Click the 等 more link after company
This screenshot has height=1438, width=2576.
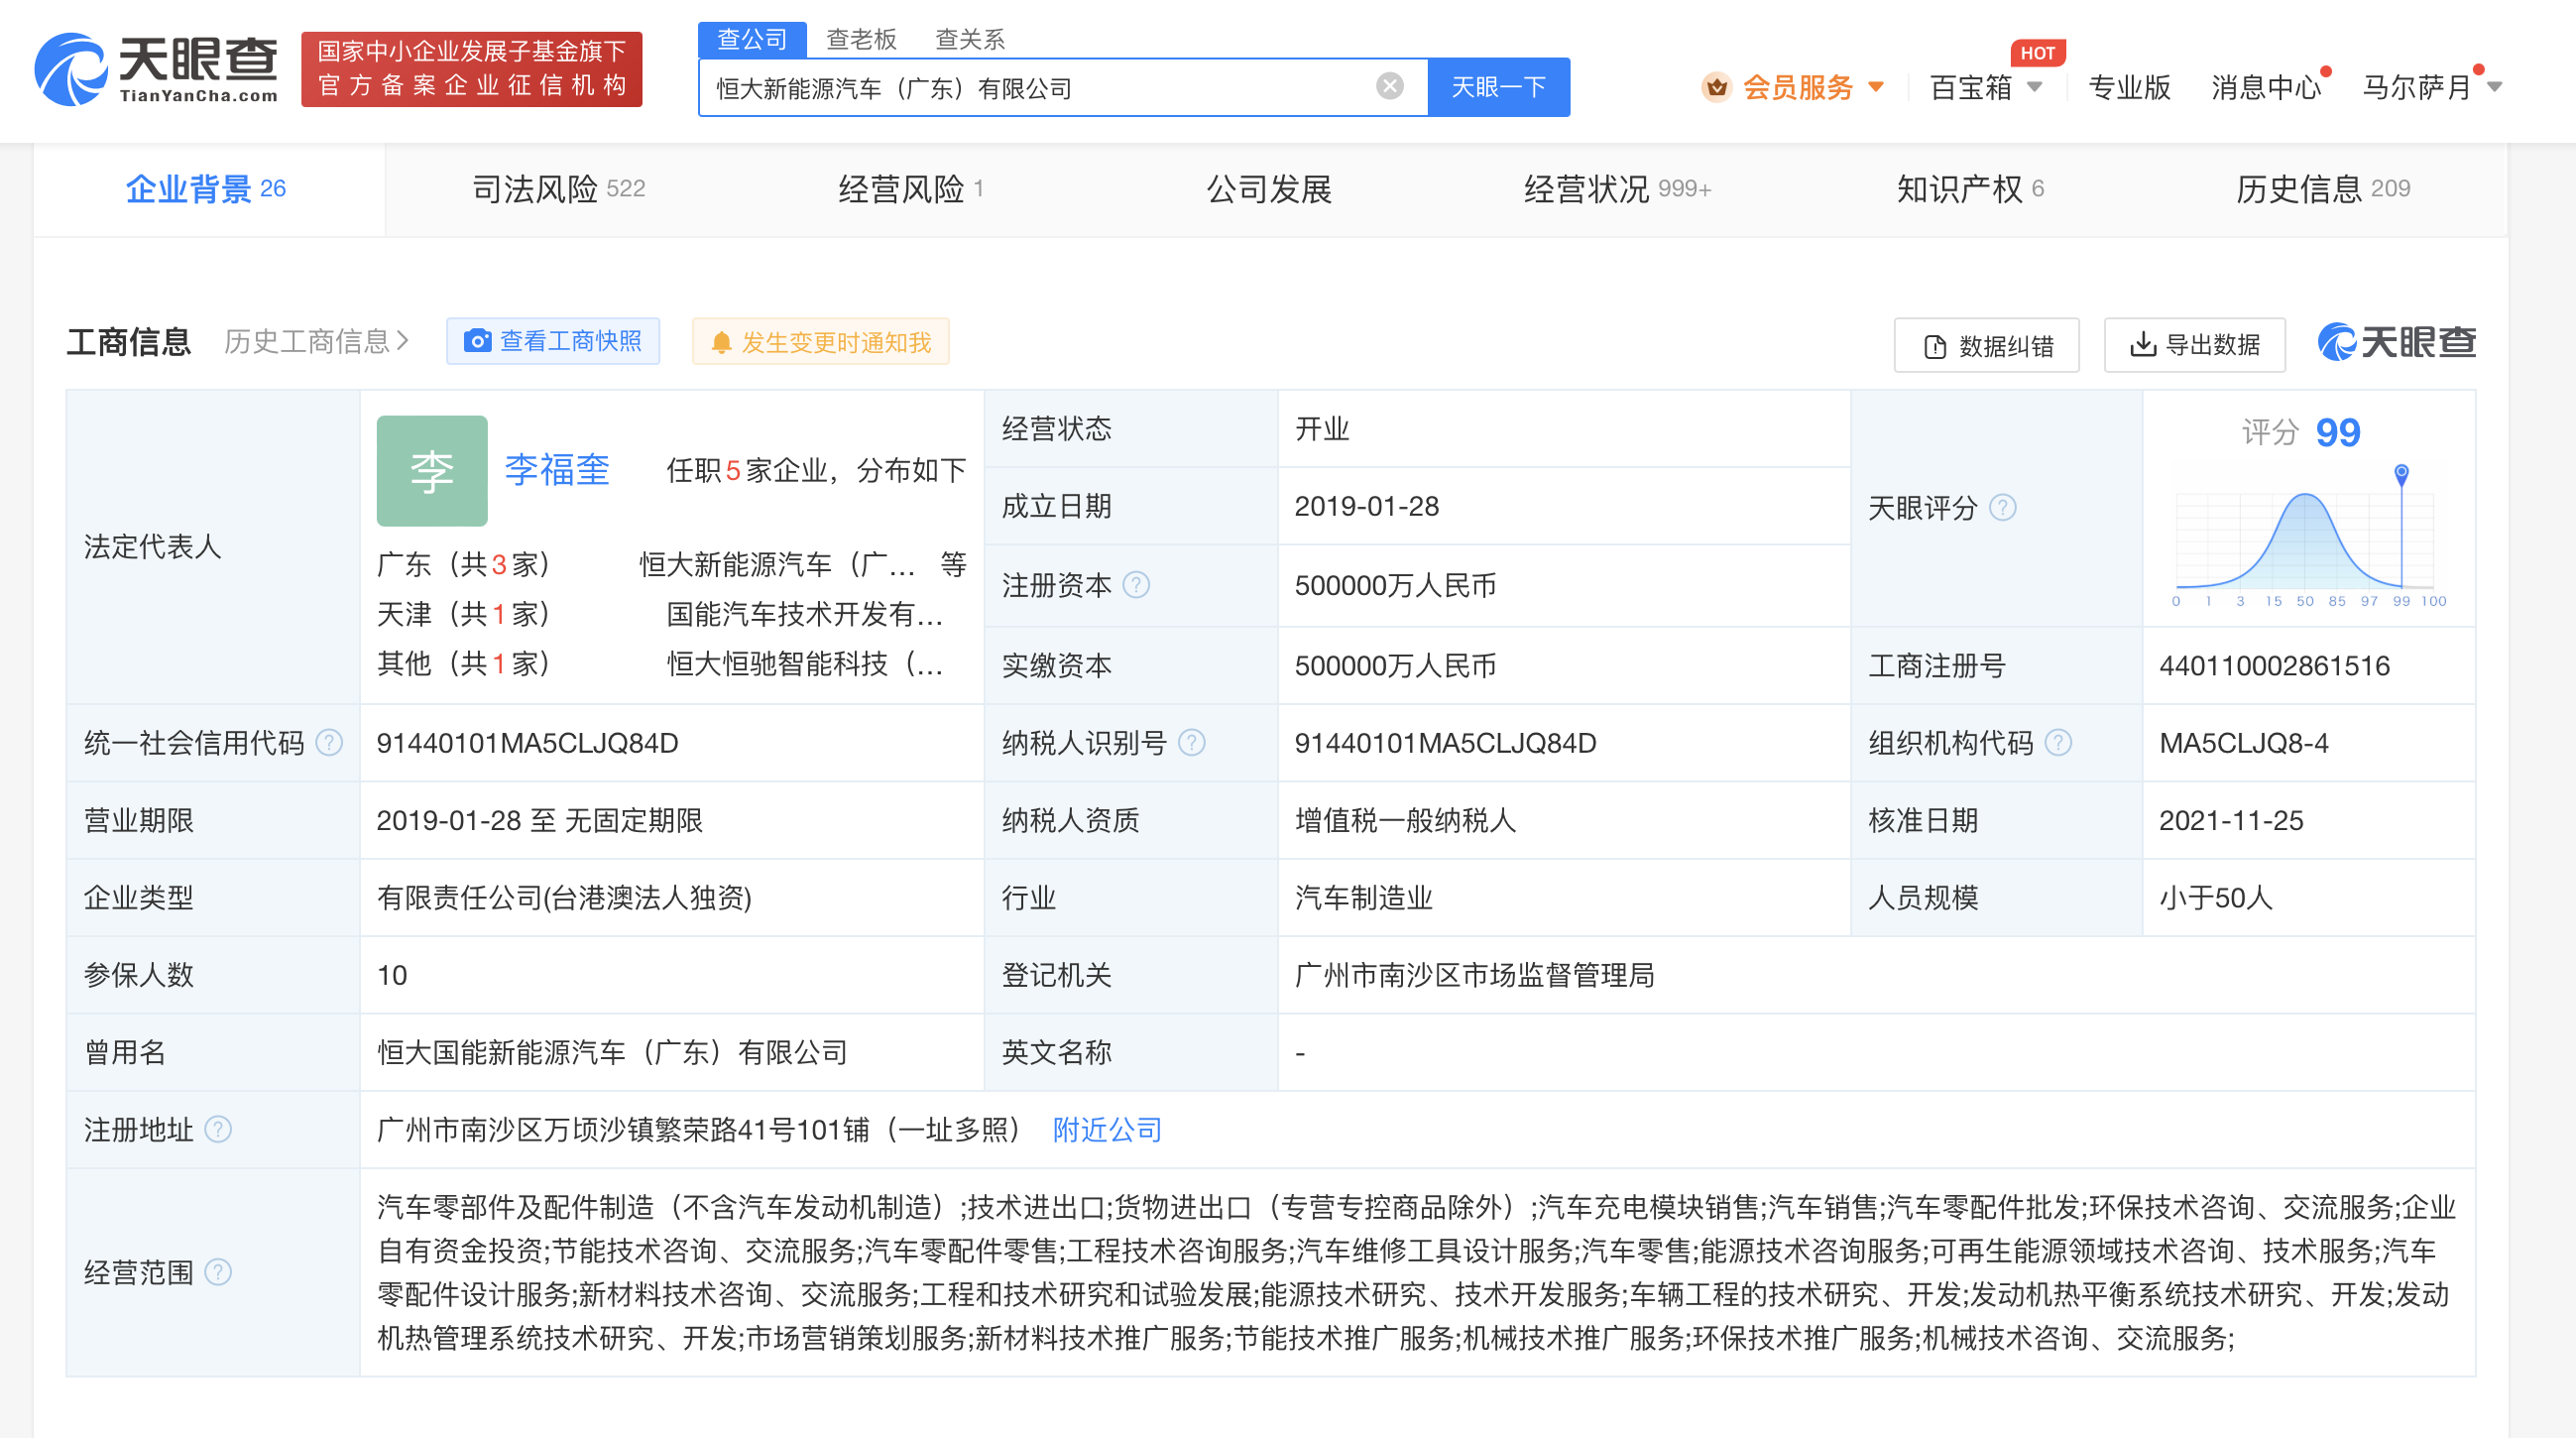(953, 565)
